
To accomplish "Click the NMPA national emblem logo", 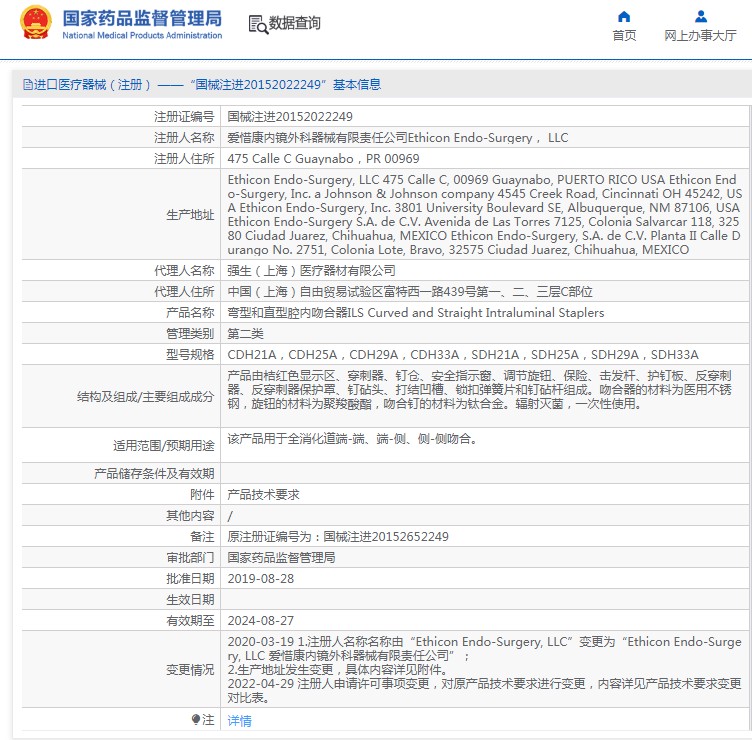I will [x=35, y=22].
